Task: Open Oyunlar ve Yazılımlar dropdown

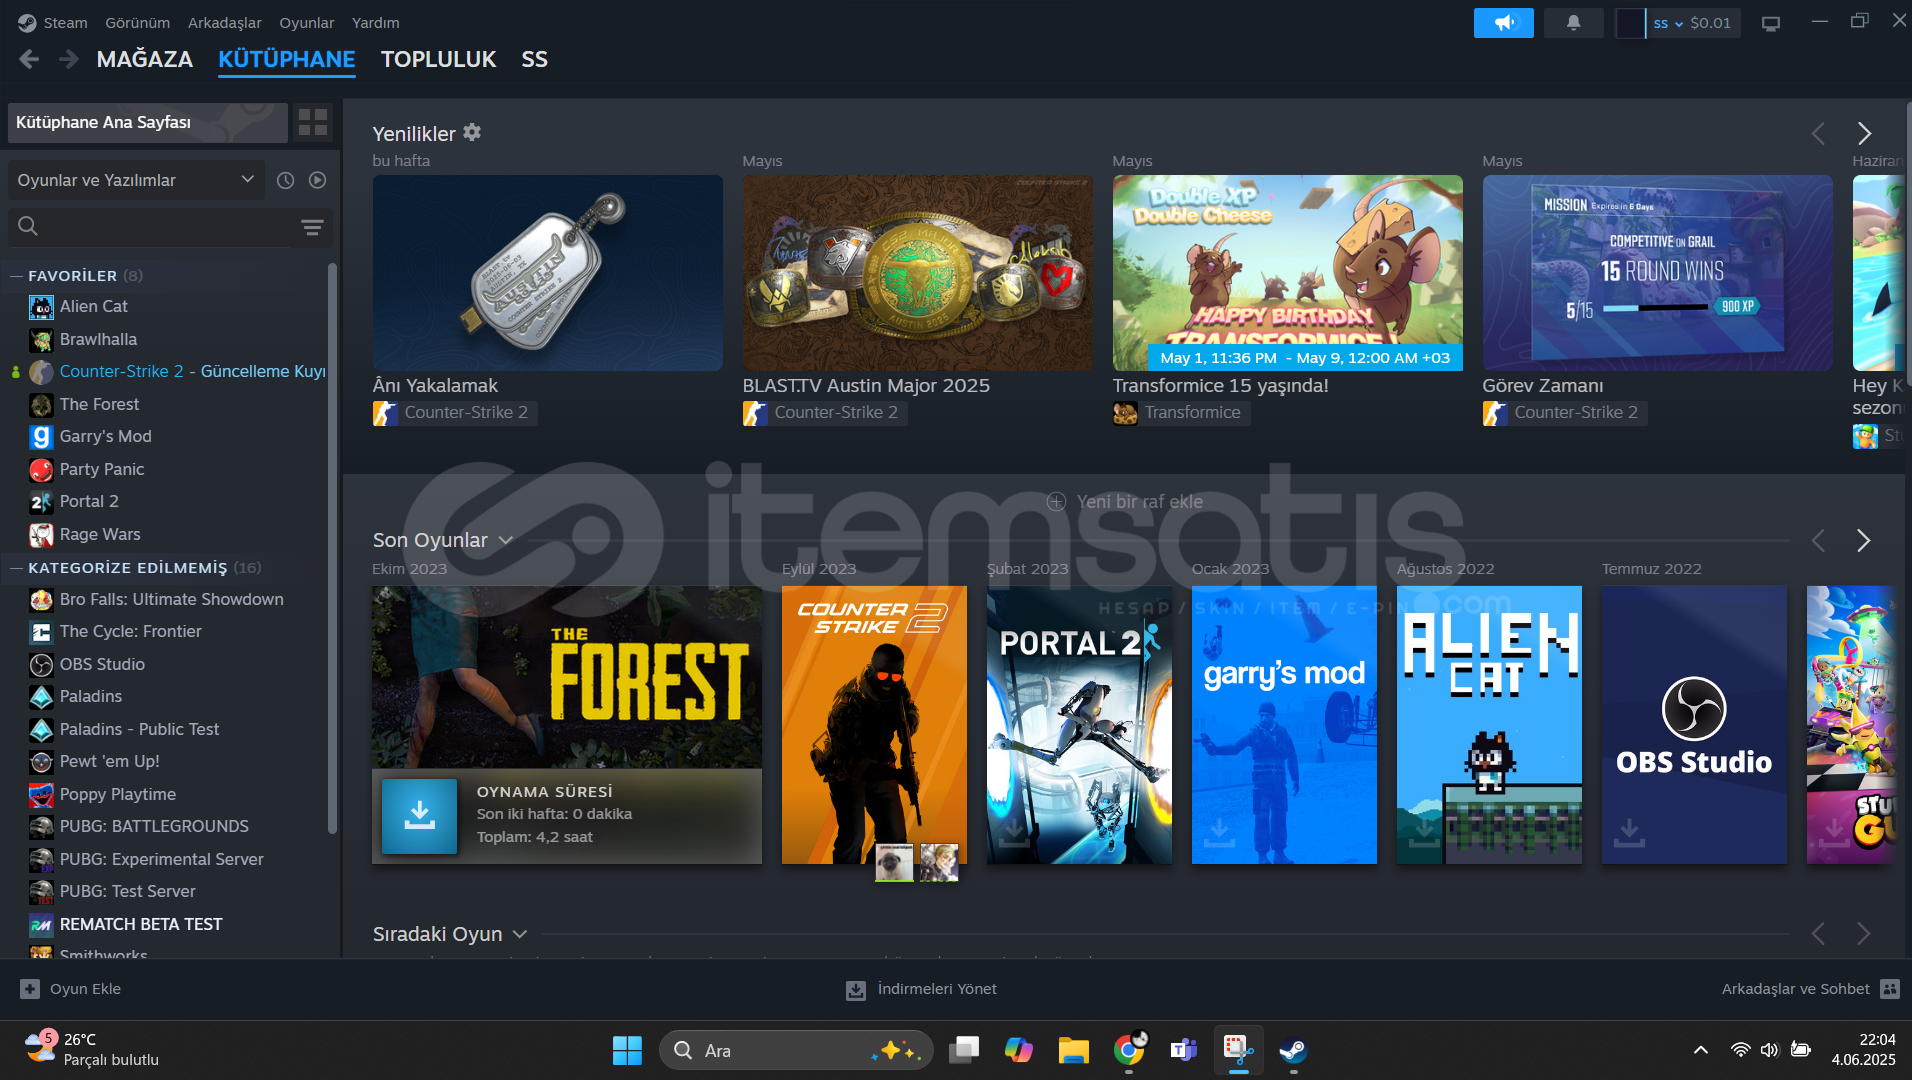Action: (x=136, y=180)
